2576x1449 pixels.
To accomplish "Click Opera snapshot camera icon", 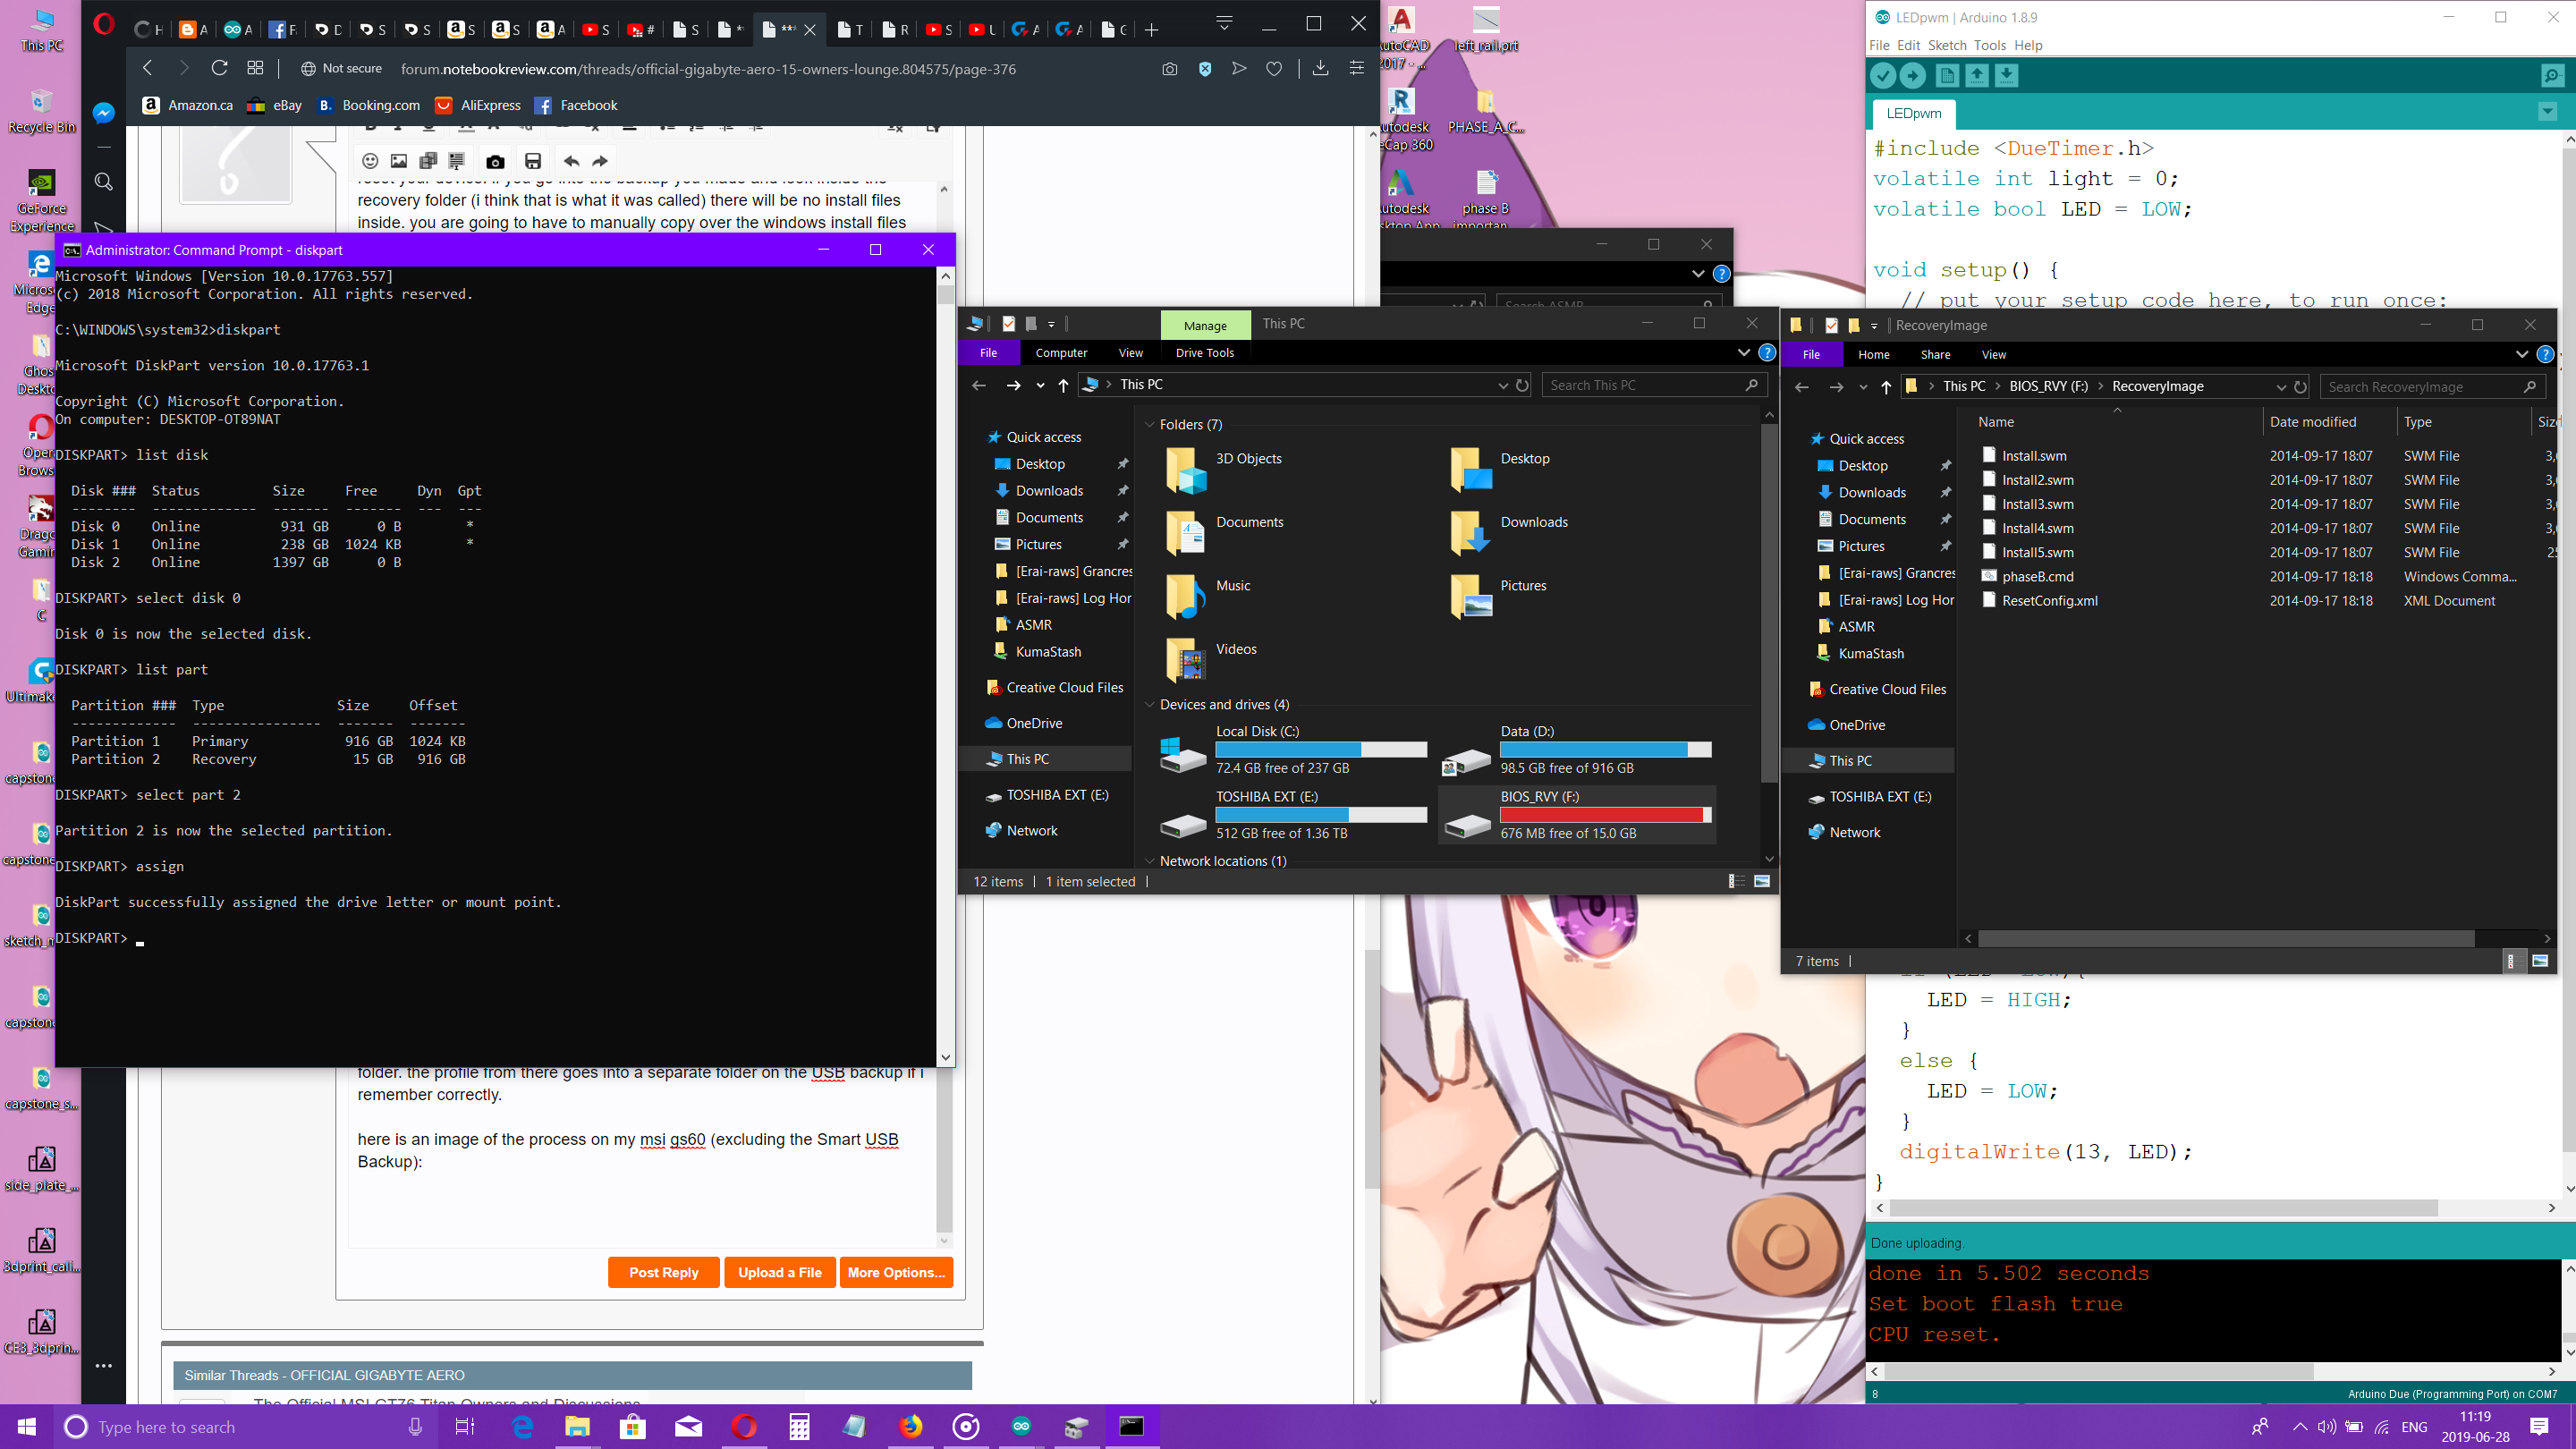I will pyautogui.click(x=1169, y=69).
